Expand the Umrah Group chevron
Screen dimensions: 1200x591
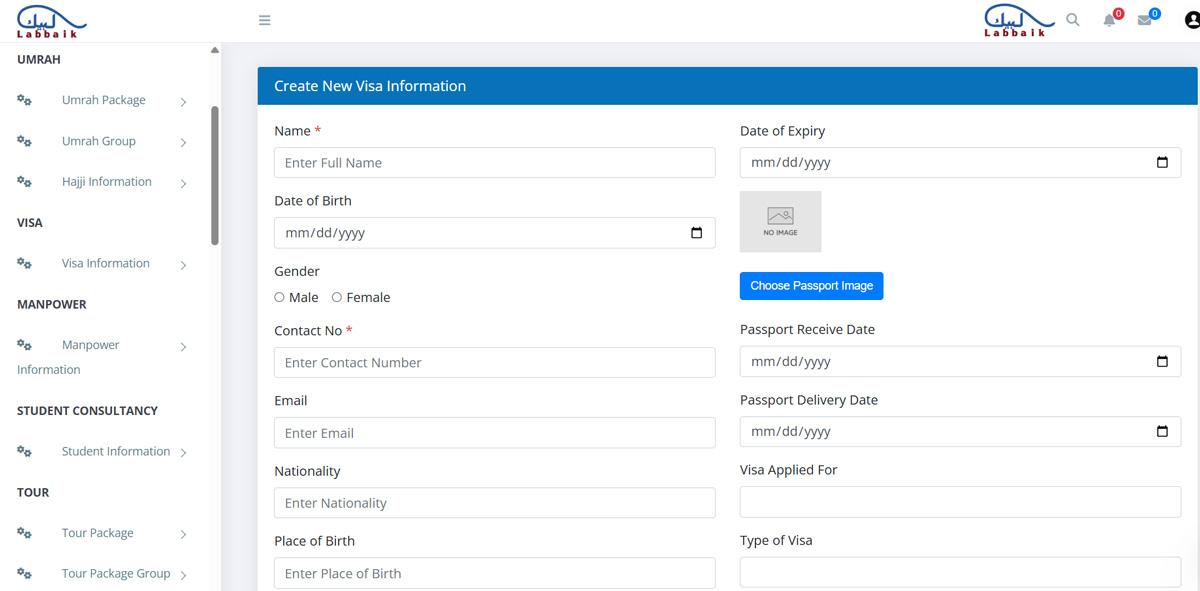184,142
